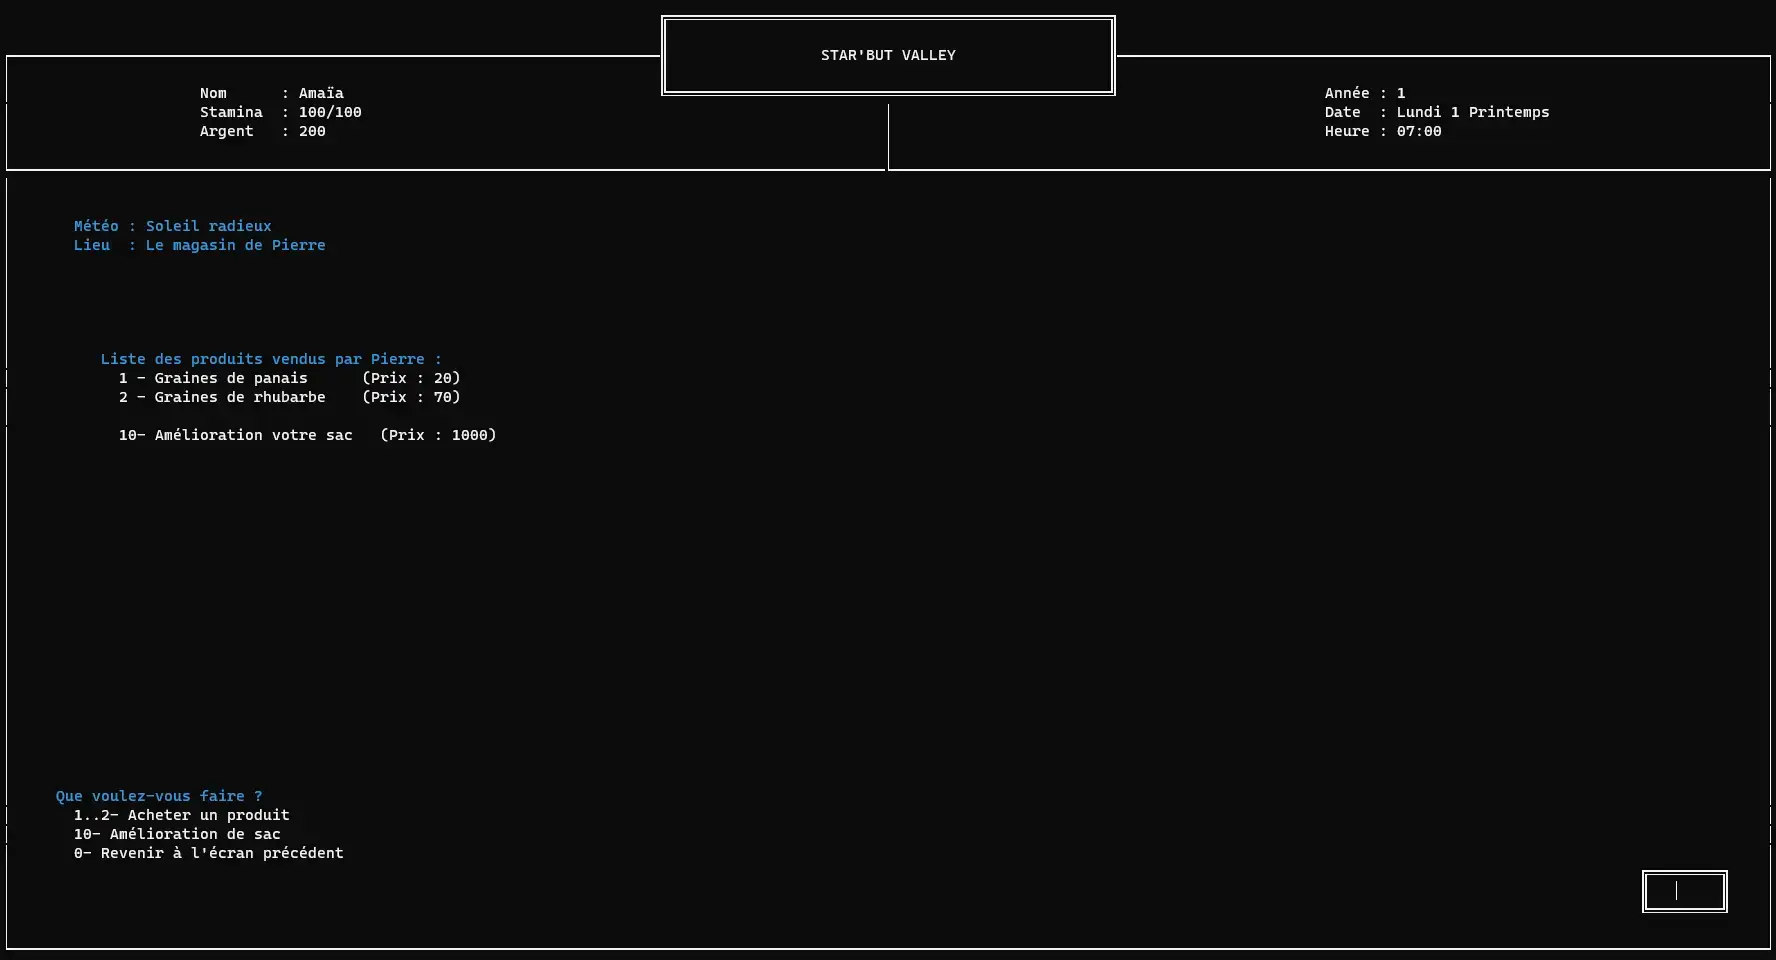Click the Année value in the header
The image size is (1776, 960).
(x=1400, y=93)
